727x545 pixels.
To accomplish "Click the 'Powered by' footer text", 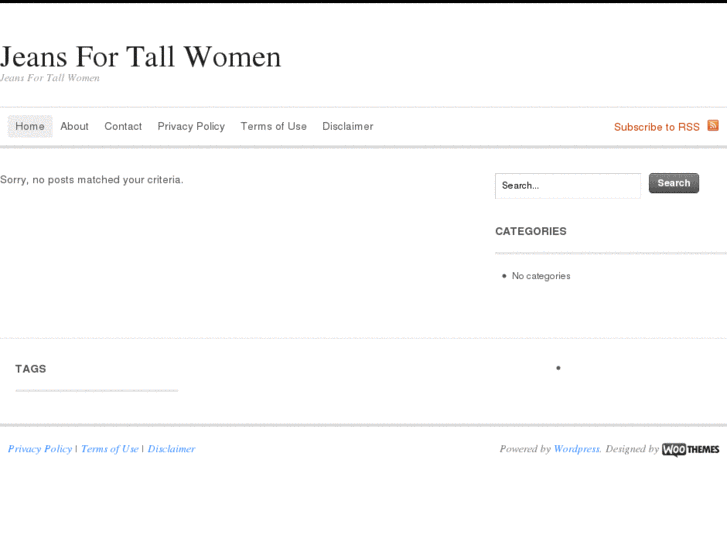I will (x=525, y=449).
